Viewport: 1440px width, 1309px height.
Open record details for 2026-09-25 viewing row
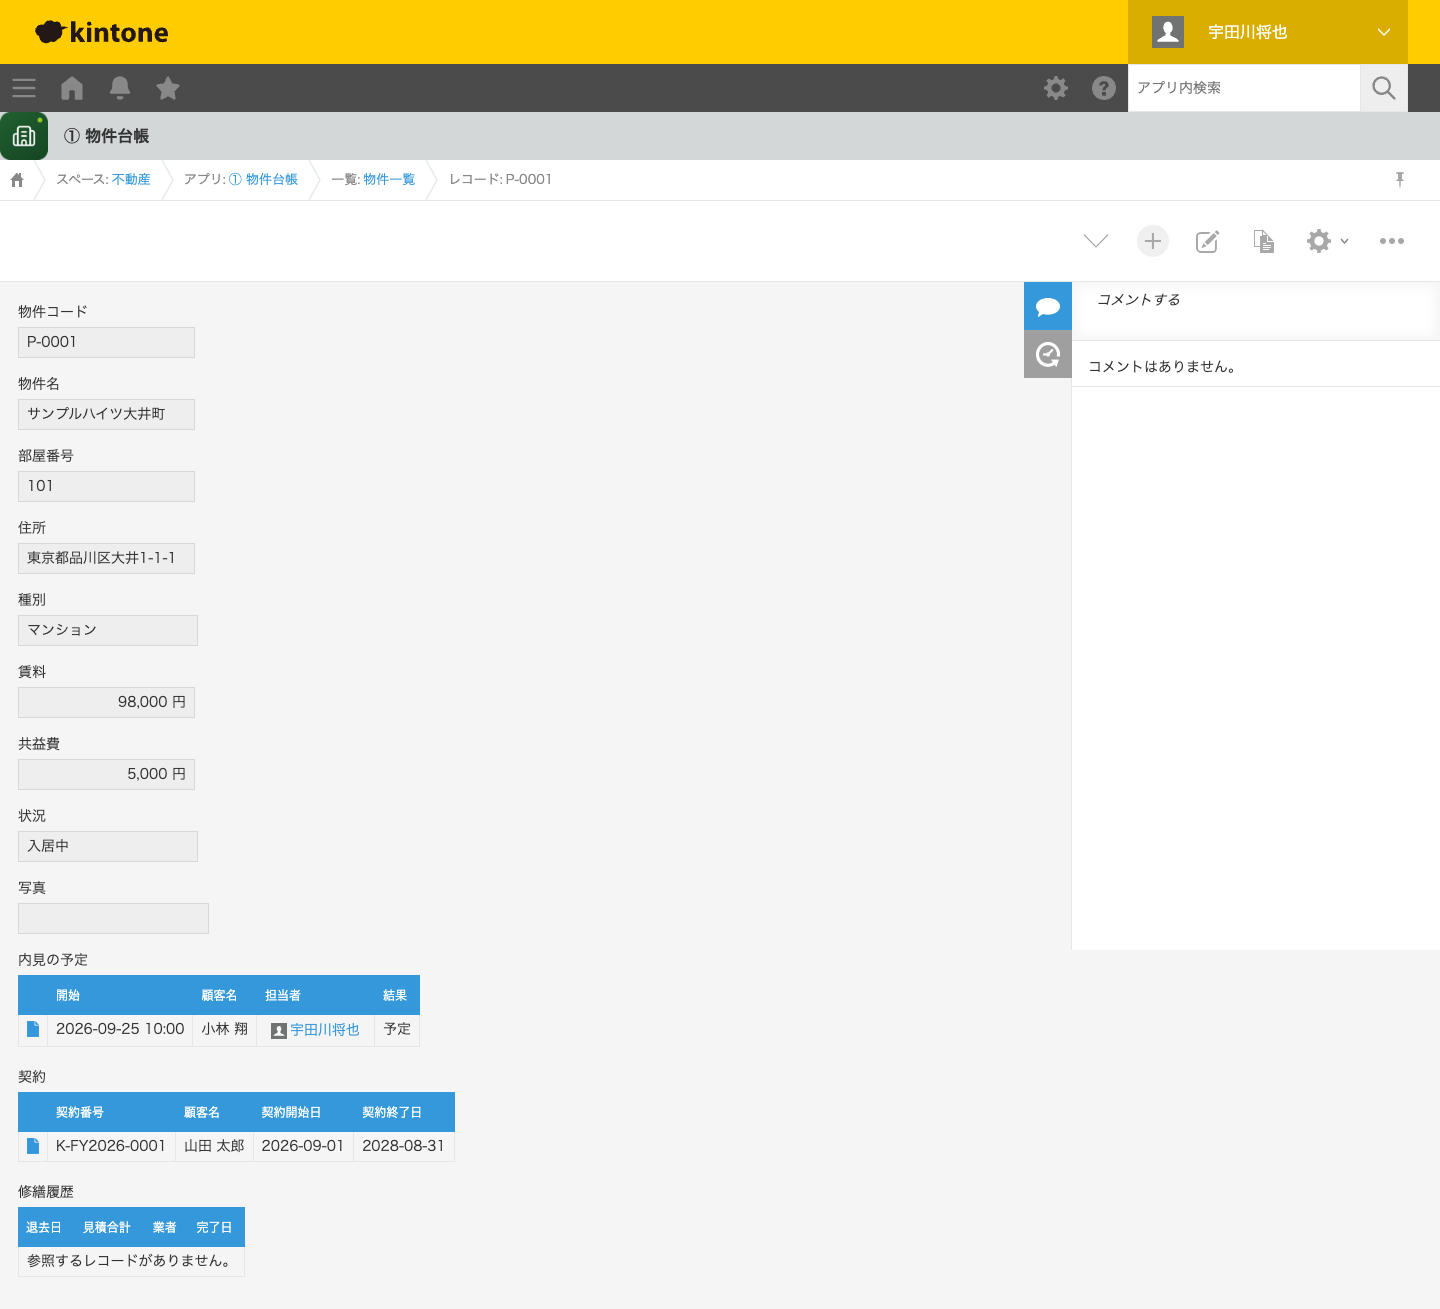(x=33, y=1029)
